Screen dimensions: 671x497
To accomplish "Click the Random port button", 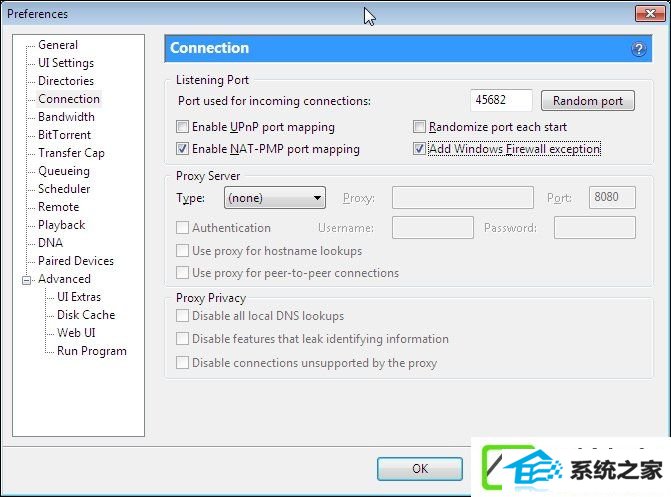I will (x=588, y=101).
